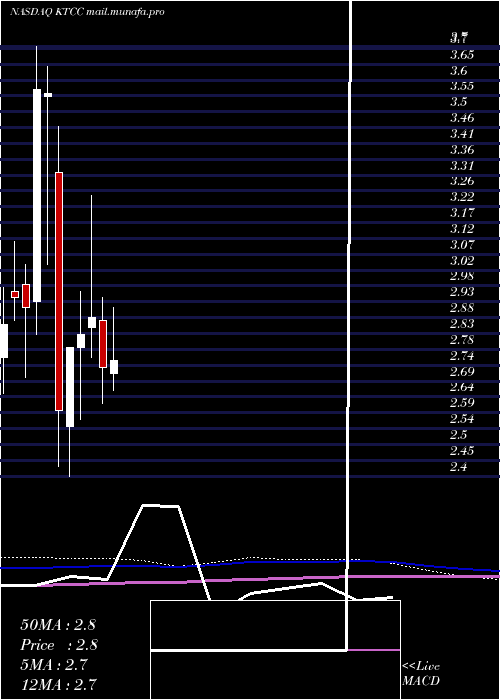The width and height of the screenshot is (500, 700).
Task: Click the 3.31 price axis label
Action: (x=462, y=166)
